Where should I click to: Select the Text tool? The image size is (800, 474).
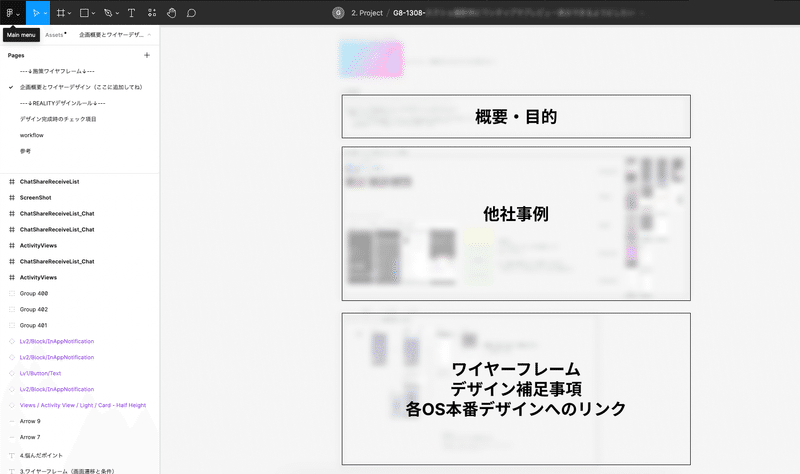131,13
